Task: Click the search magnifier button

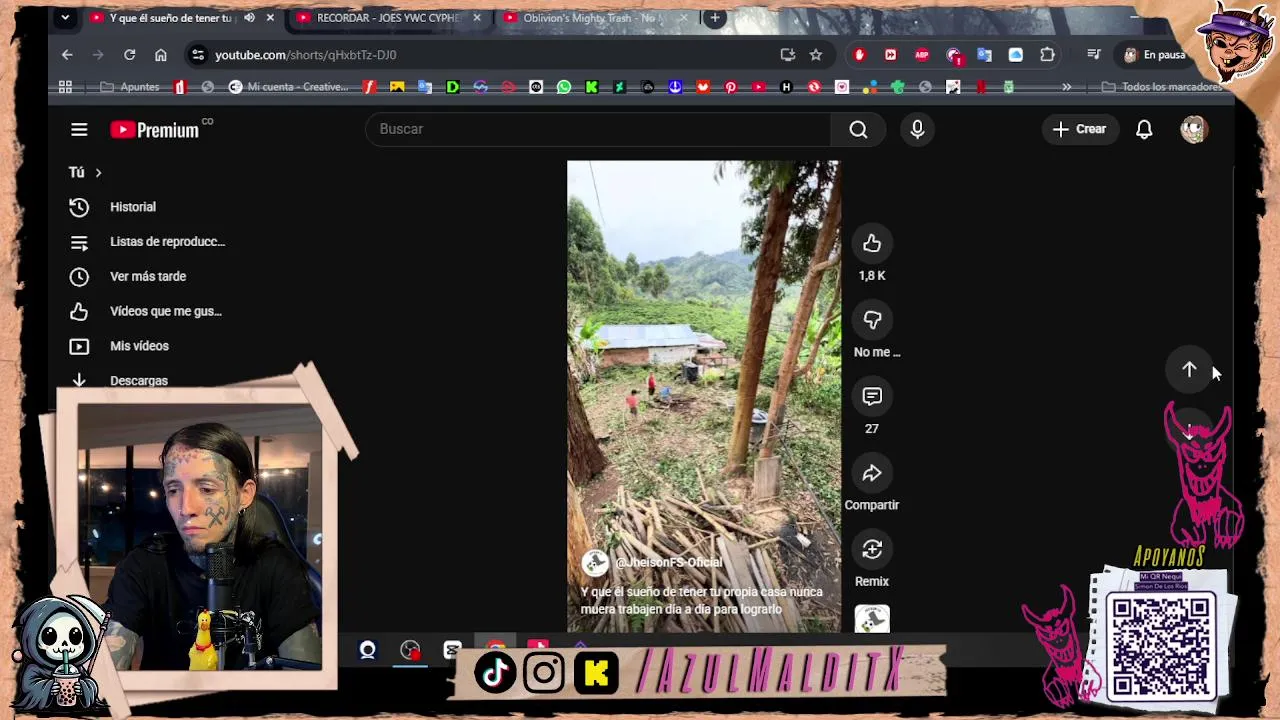Action: (858, 129)
